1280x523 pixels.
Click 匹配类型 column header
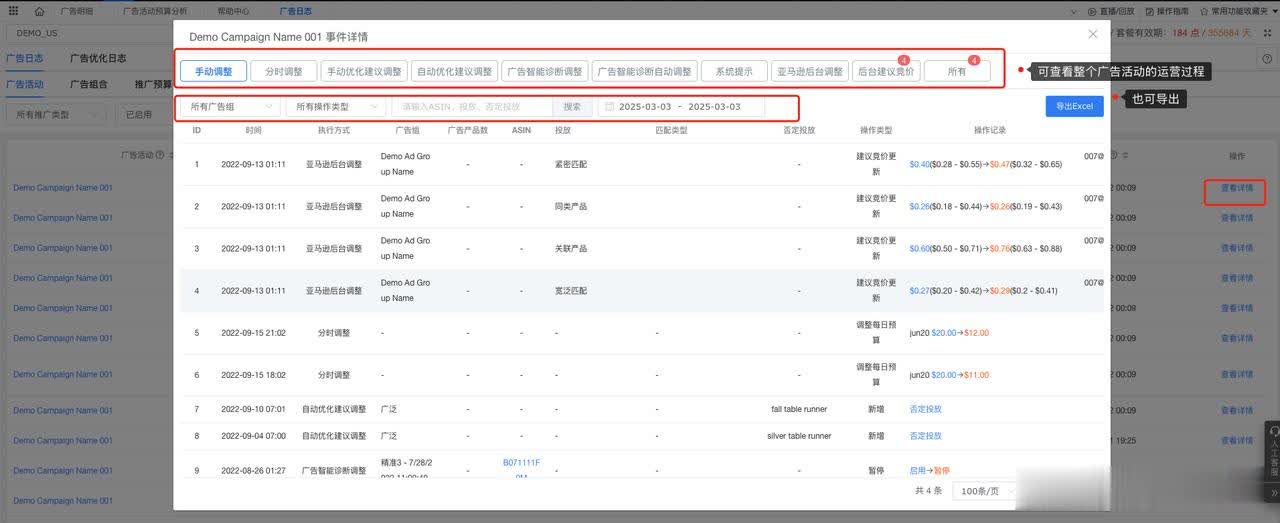click(x=671, y=130)
